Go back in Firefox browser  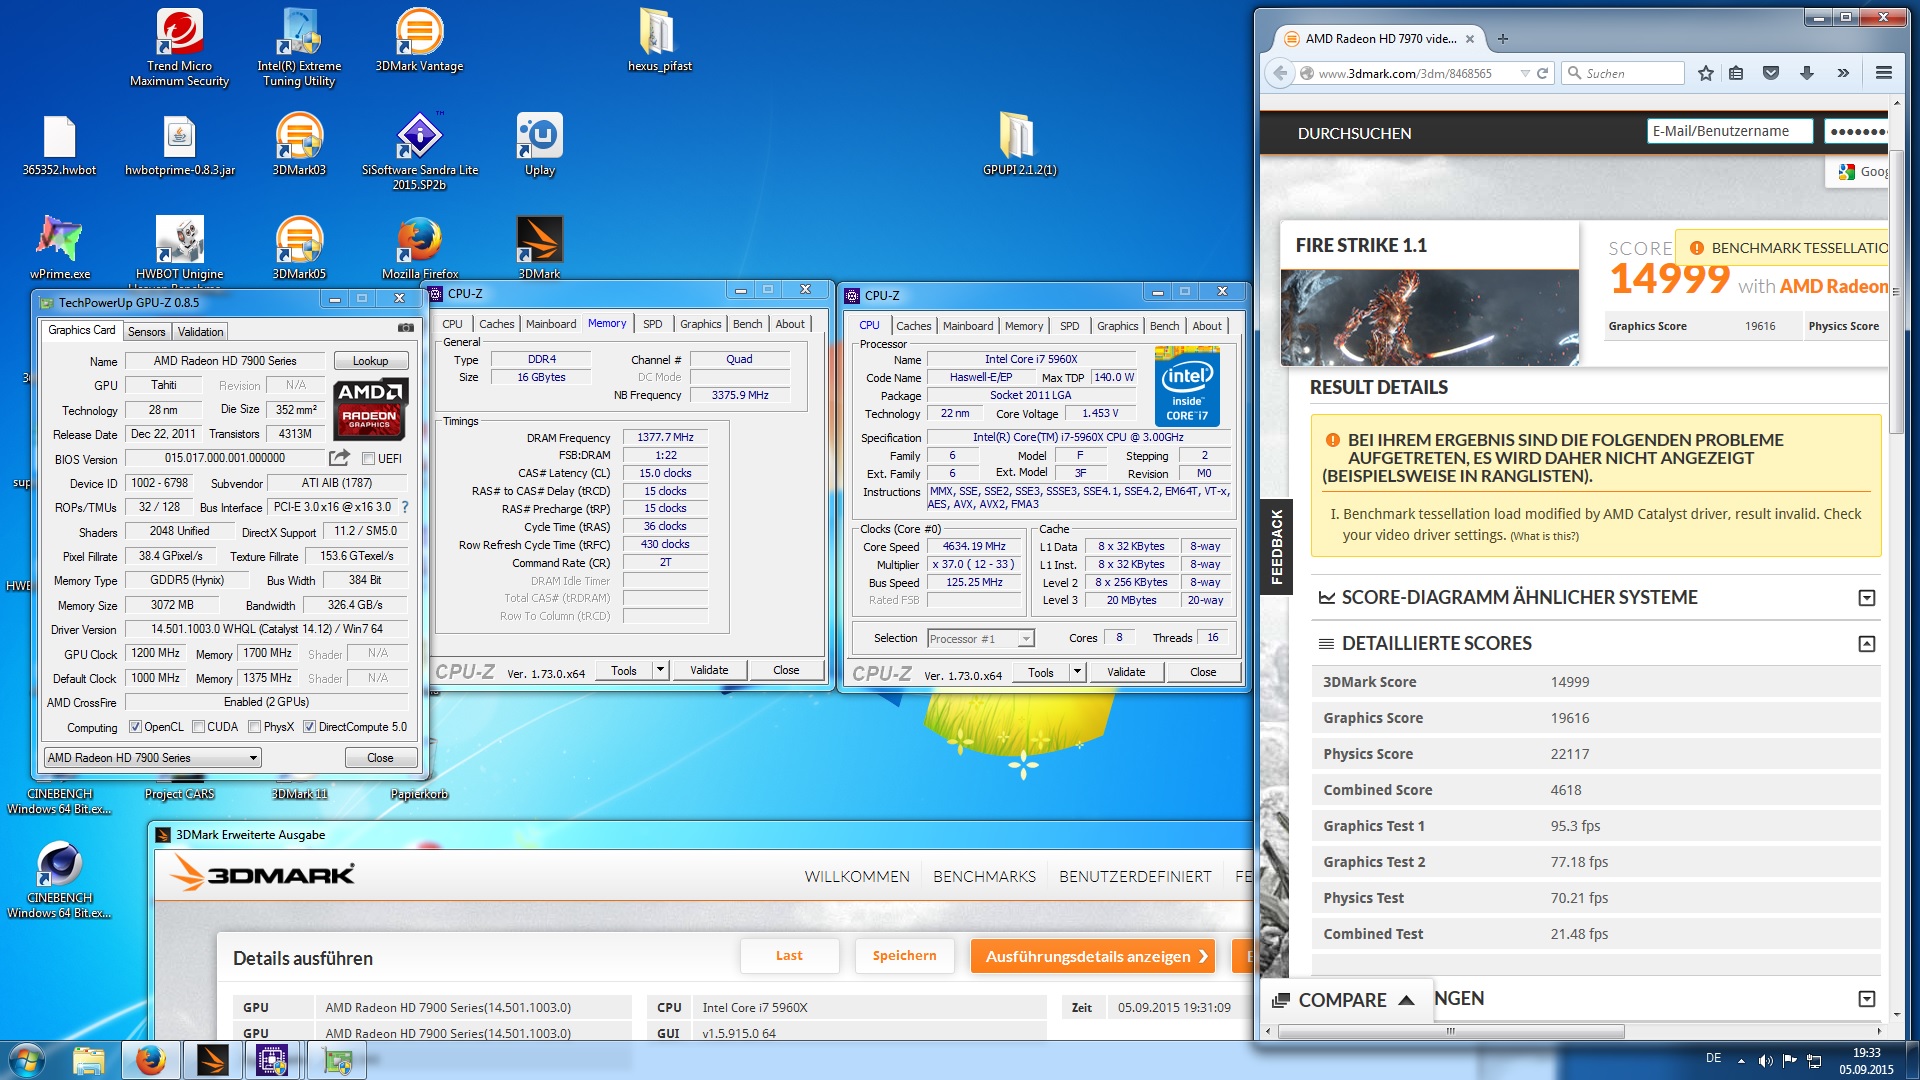click(x=1280, y=73)
